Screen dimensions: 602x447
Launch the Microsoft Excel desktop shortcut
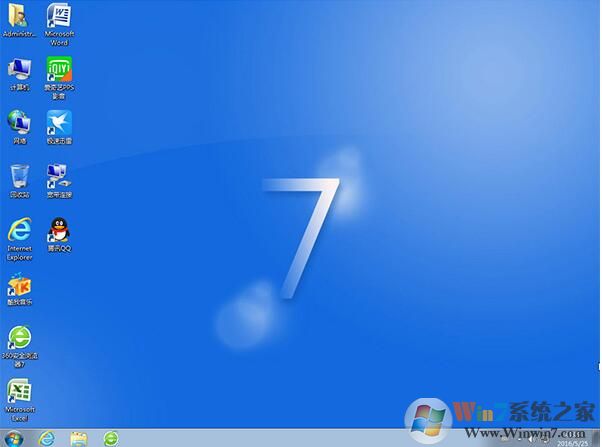(19, 400)
